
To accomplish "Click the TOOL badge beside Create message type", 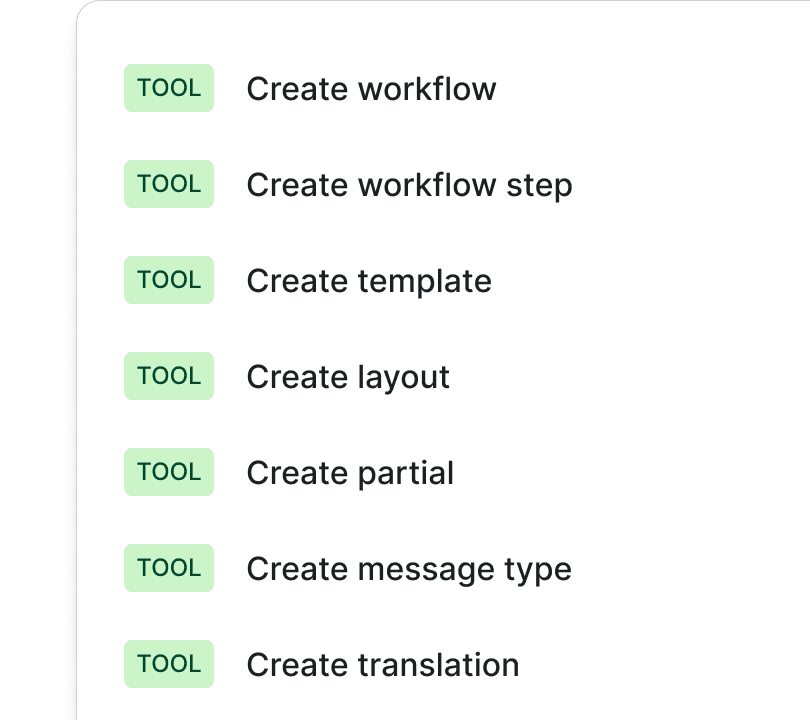I will (168, 568).
